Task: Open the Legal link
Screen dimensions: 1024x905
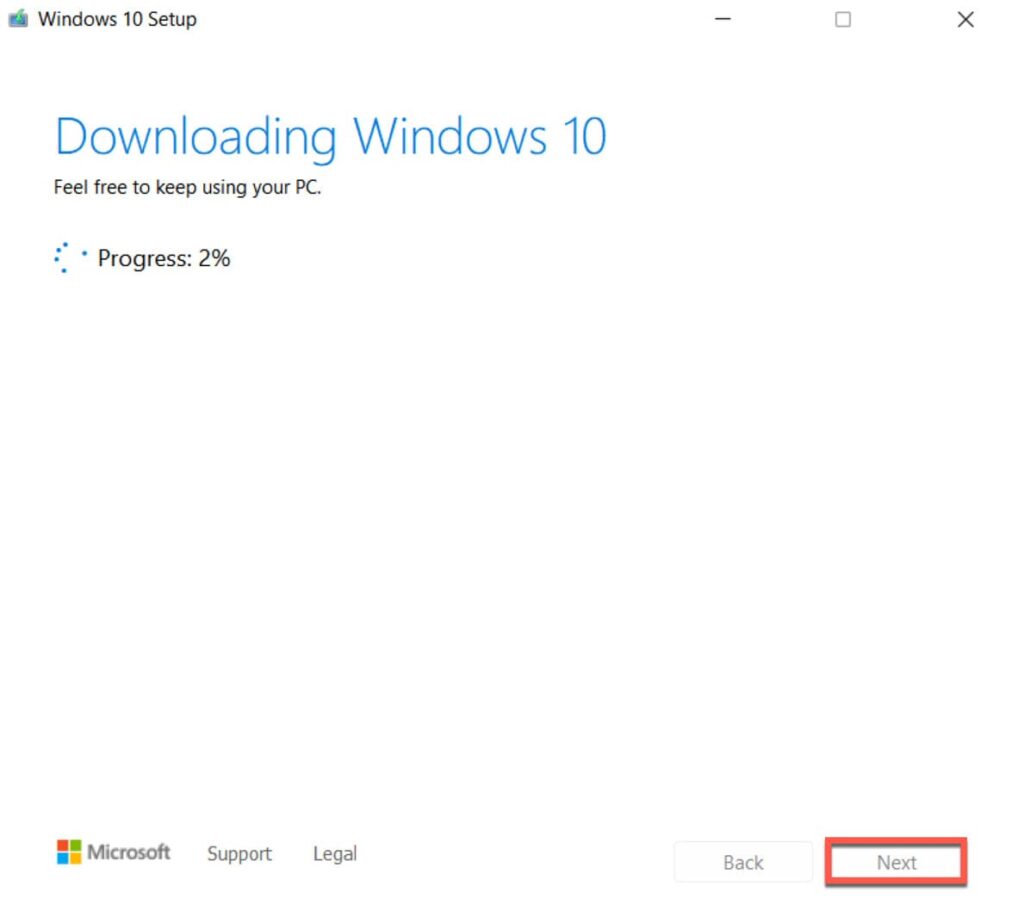Action: coord(335,853)
